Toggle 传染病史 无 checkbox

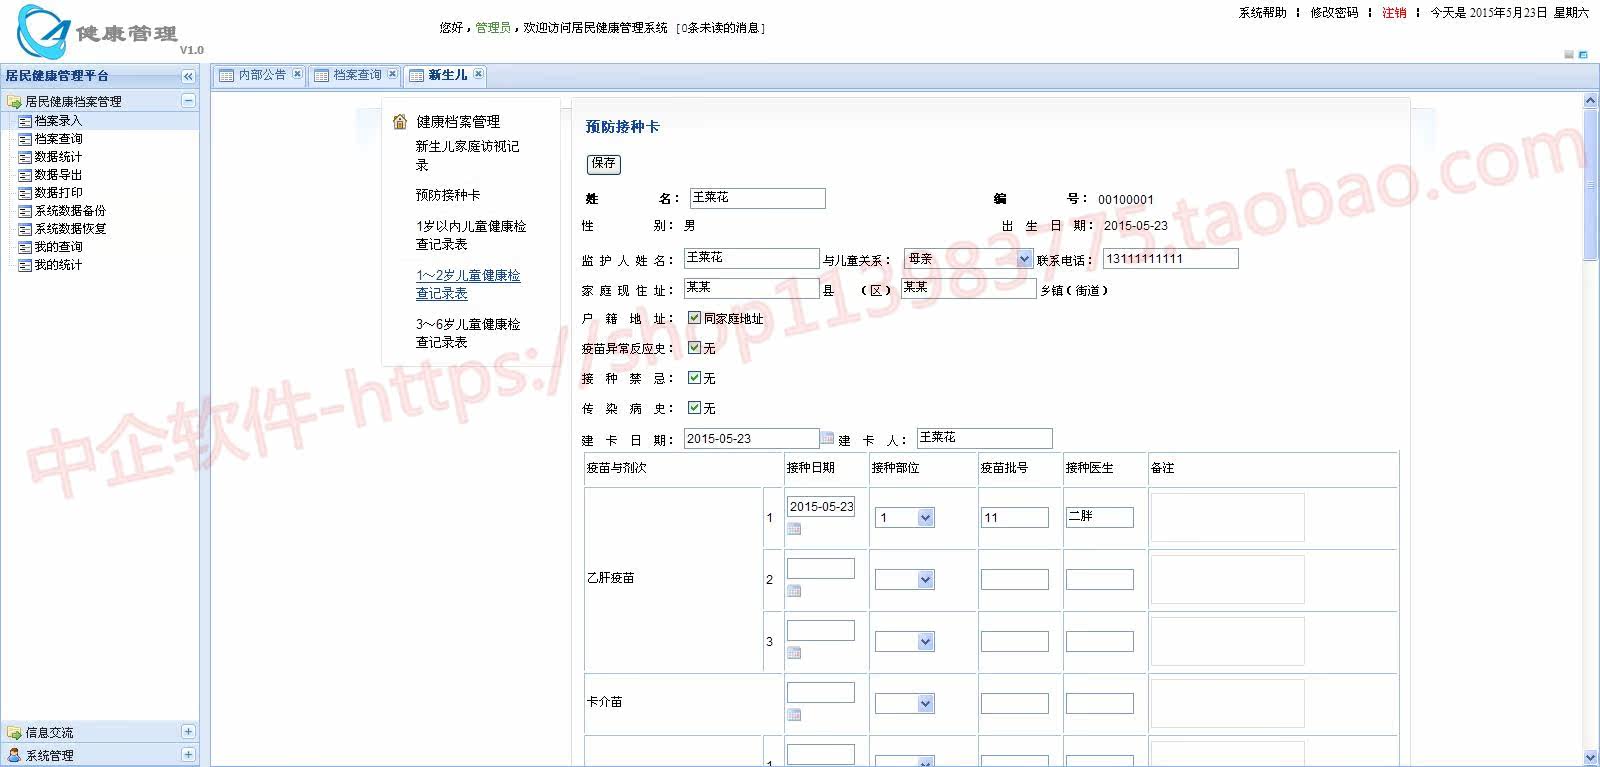pyautogui.click(x=694, y=408)
